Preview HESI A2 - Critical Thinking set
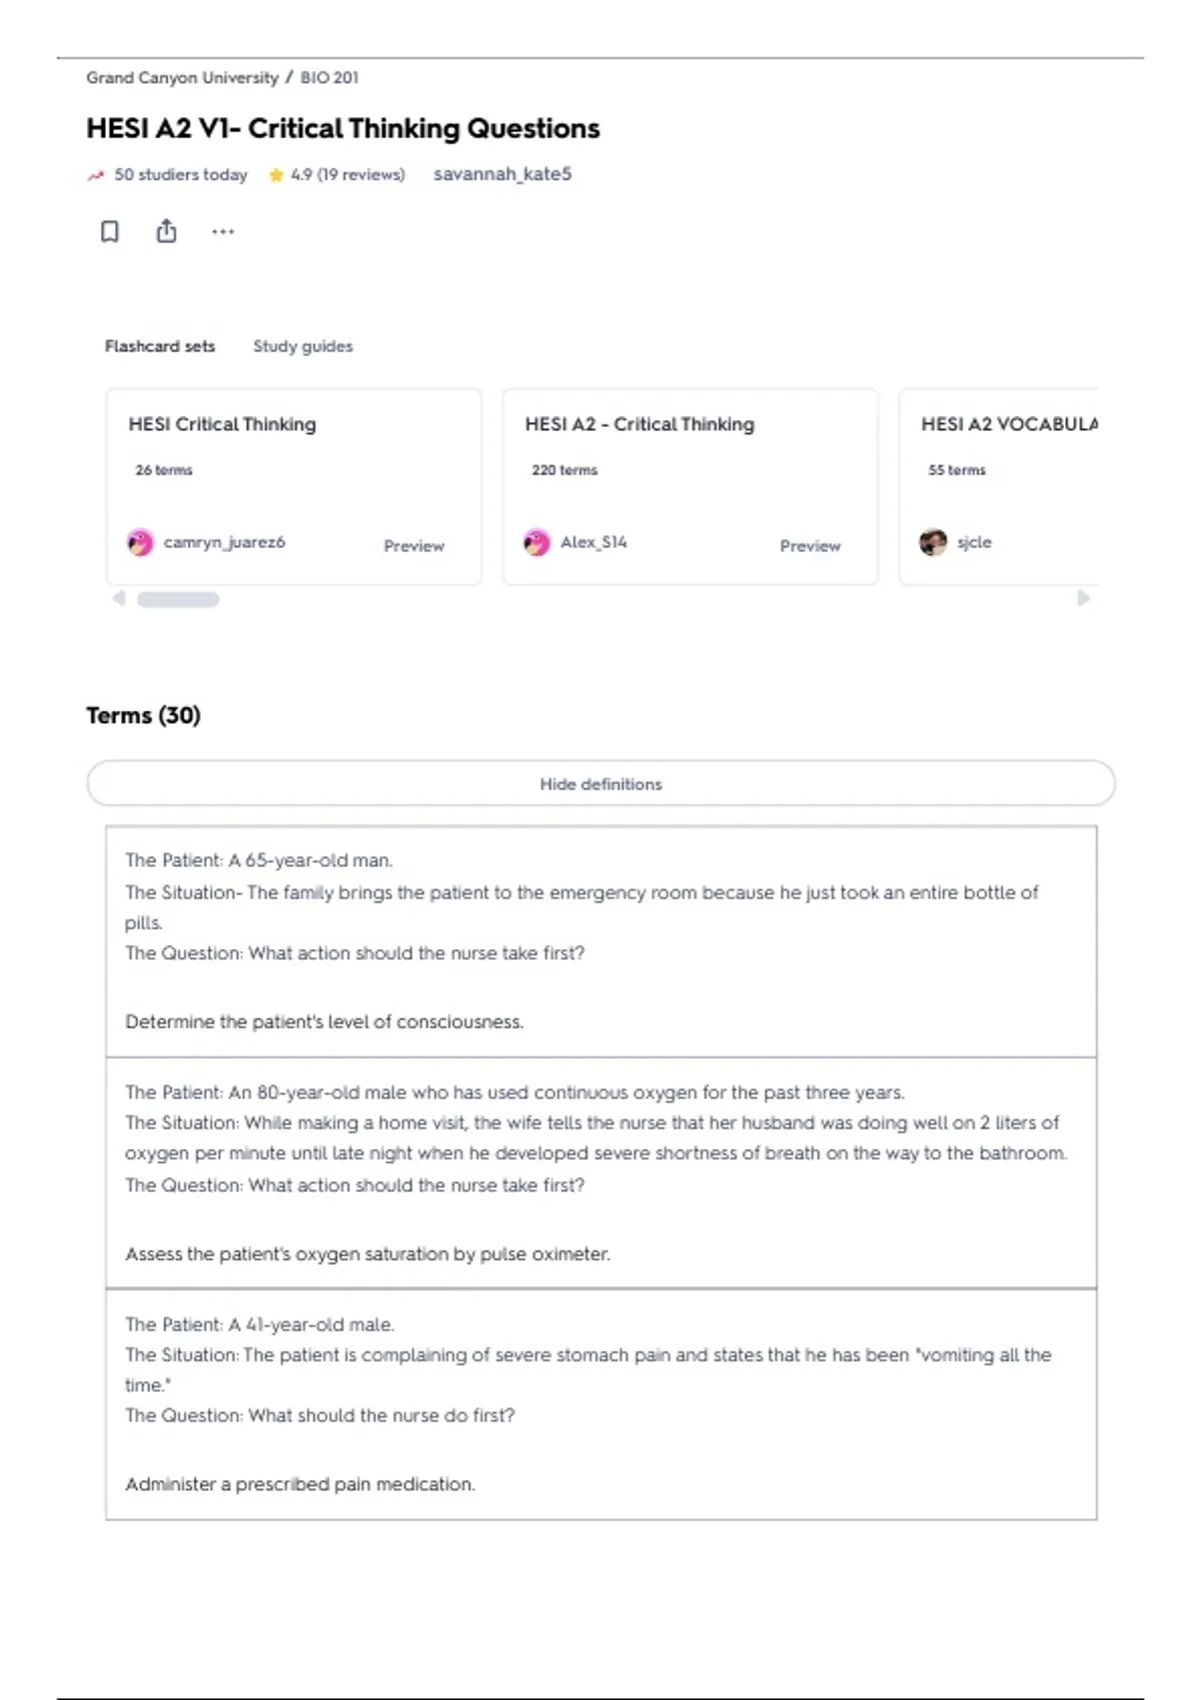 (x=810, y=546)
